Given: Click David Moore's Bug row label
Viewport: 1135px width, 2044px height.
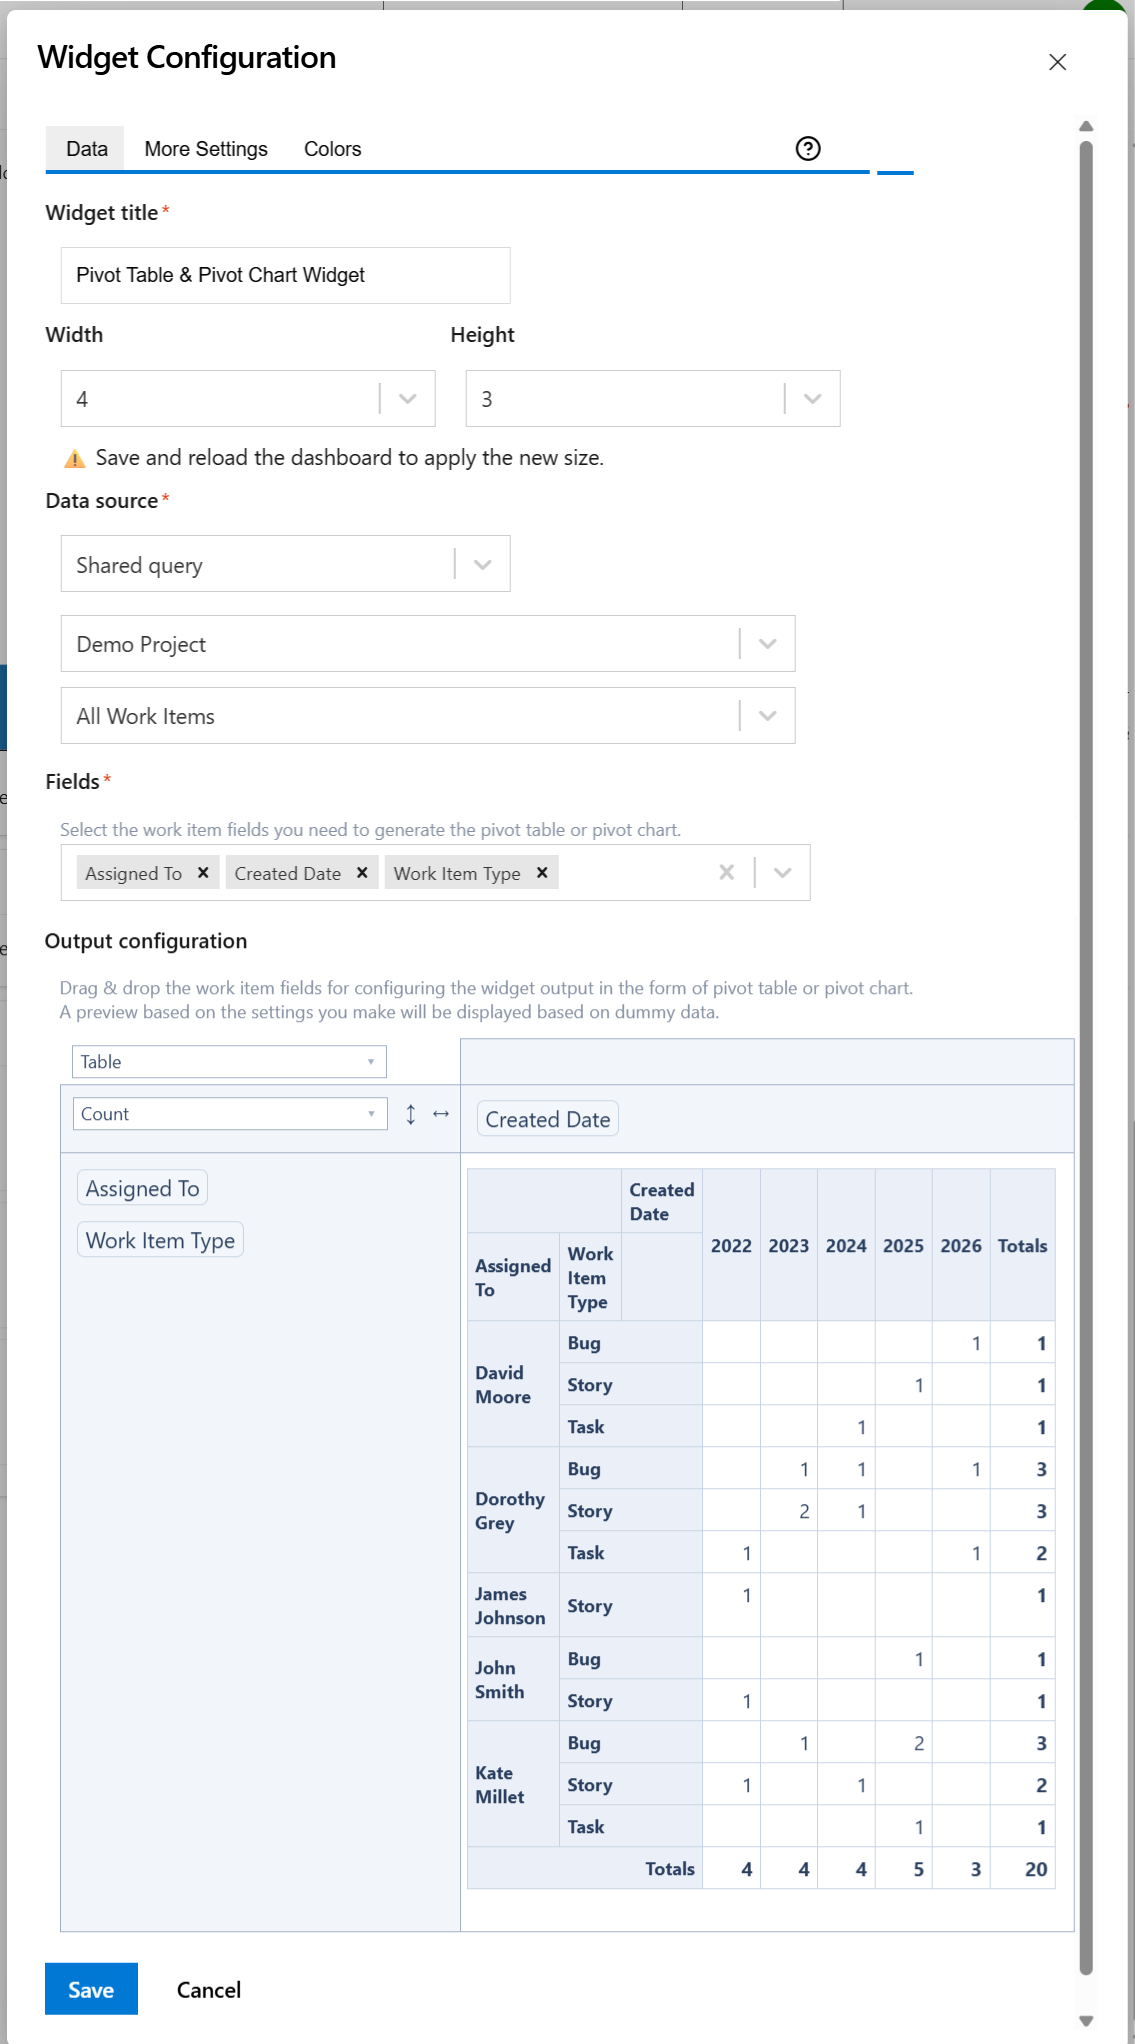Looking at the screenshot, I should pos(631,1343).
